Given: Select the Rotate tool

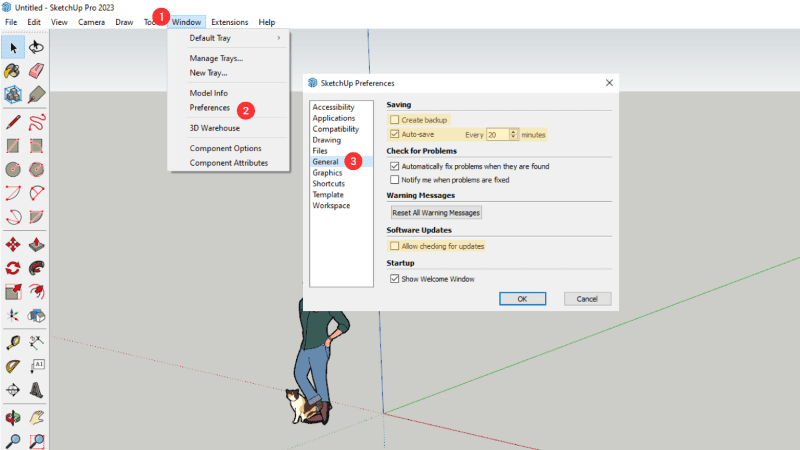Looking at the screenshot, I should [14, 268].
